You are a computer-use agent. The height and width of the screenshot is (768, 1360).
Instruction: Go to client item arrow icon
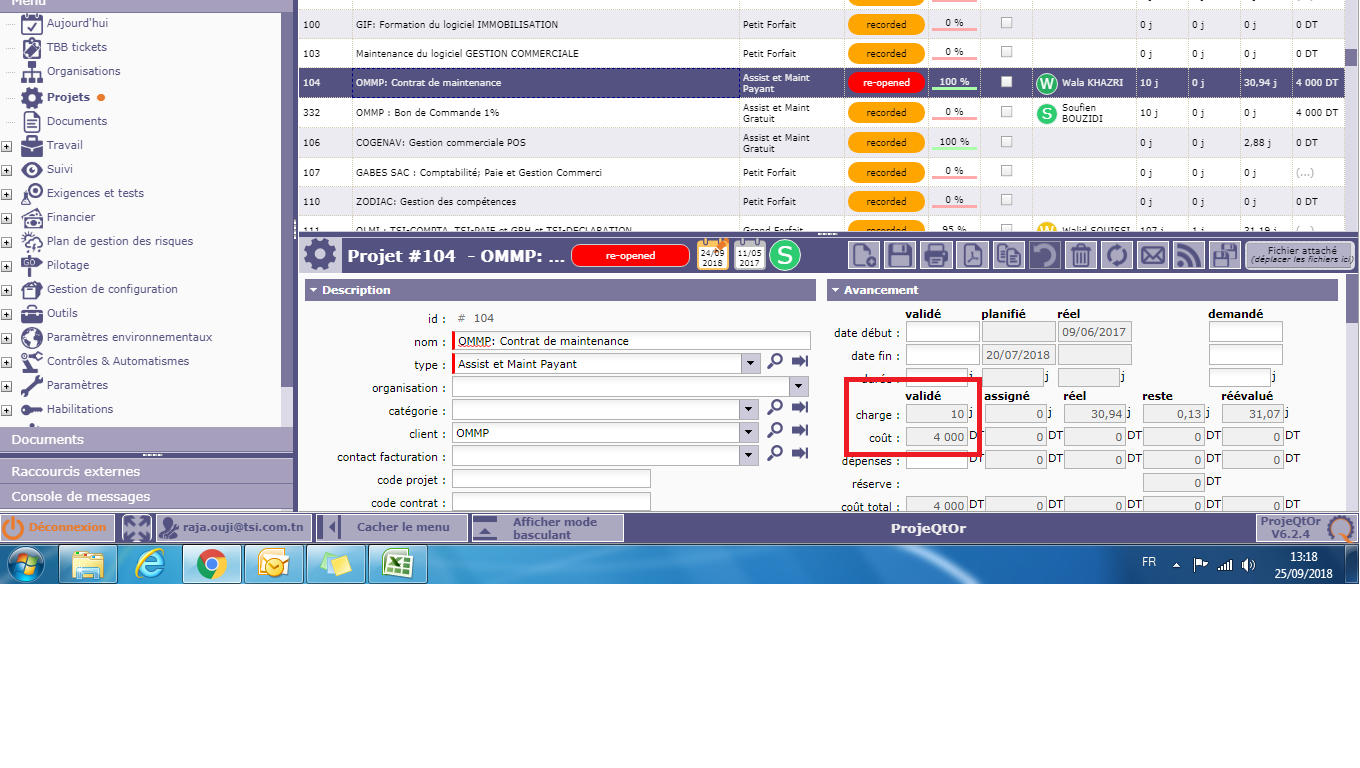tap(800, 431)
